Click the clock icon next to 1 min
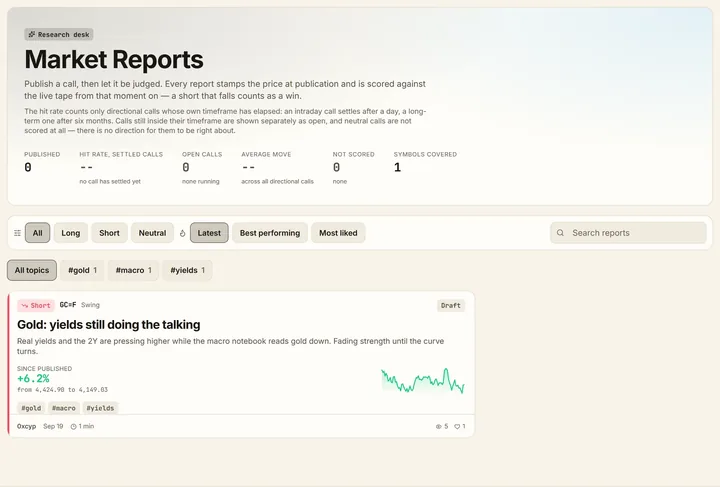Viewport: 720px width, 487px height. [73, 426]
